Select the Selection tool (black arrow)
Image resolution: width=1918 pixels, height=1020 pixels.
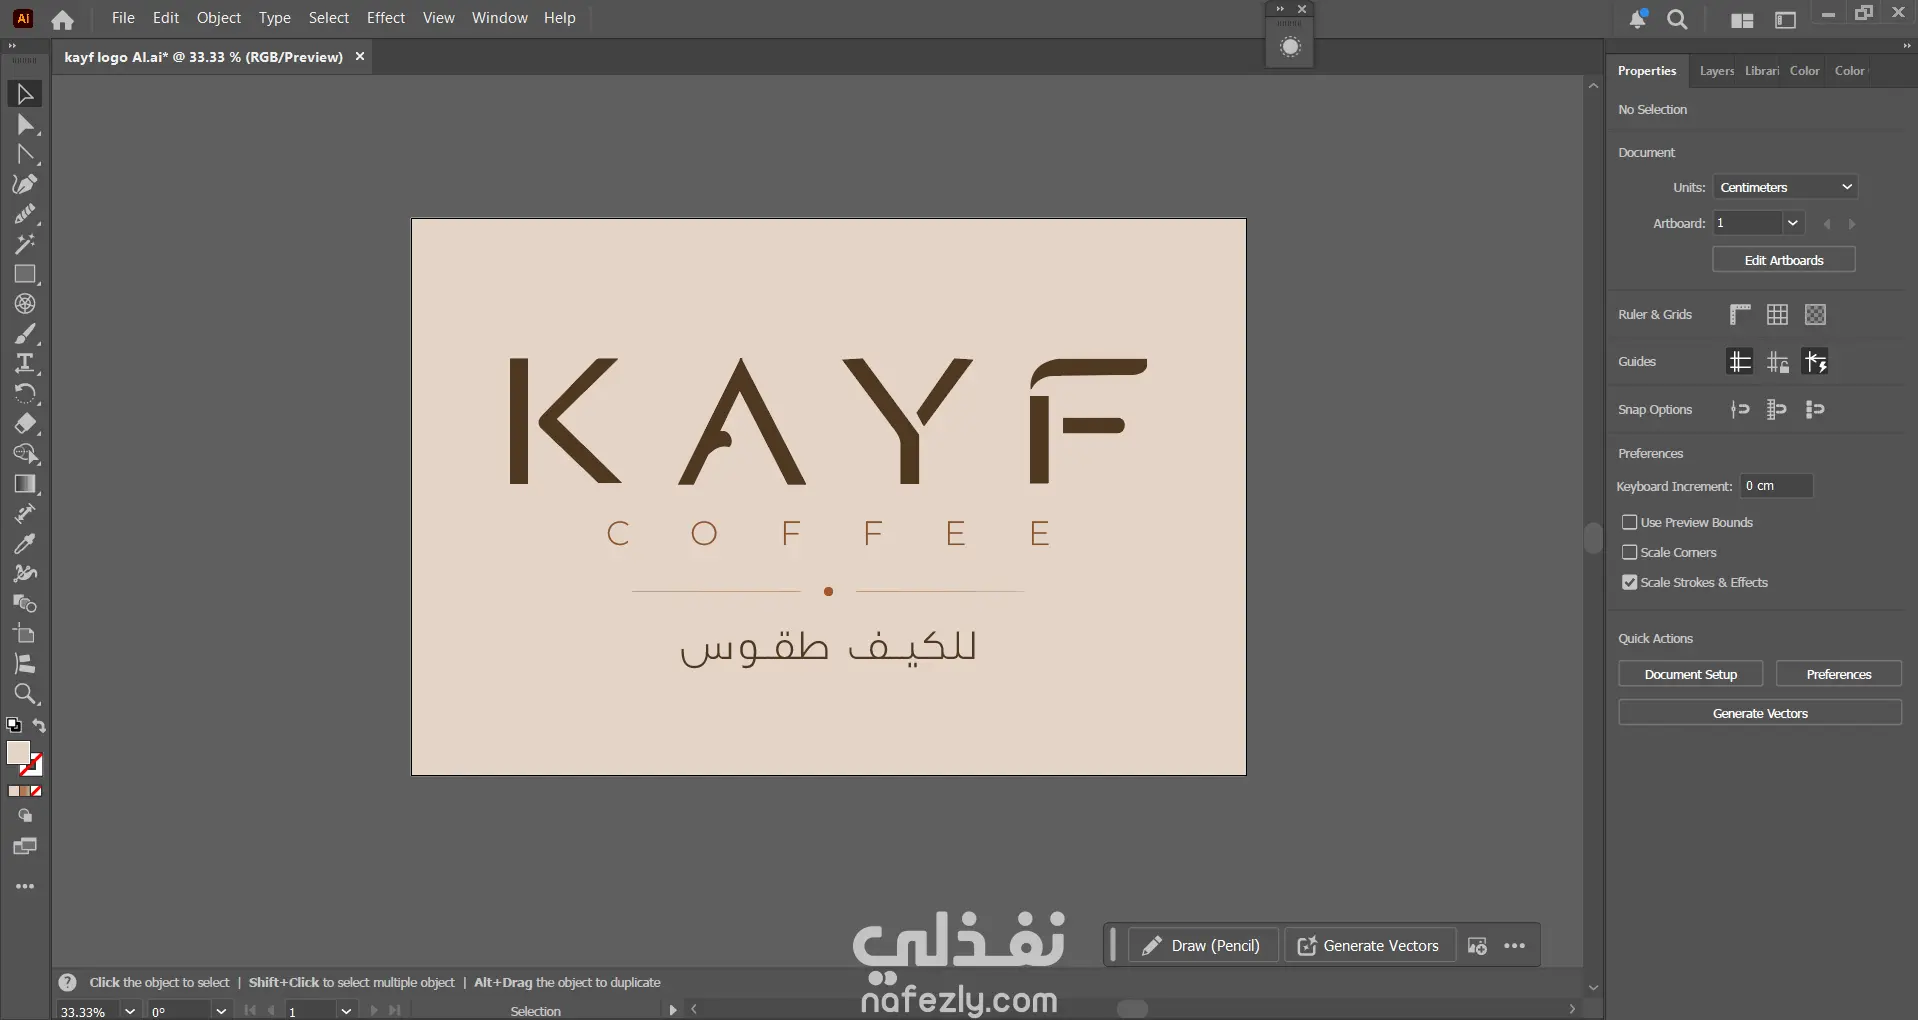pos(25,94)
